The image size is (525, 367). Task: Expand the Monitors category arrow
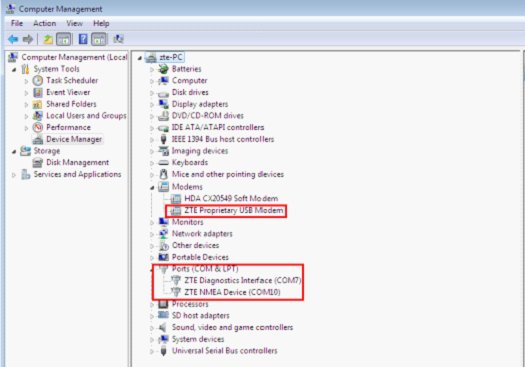coord(152,222)
